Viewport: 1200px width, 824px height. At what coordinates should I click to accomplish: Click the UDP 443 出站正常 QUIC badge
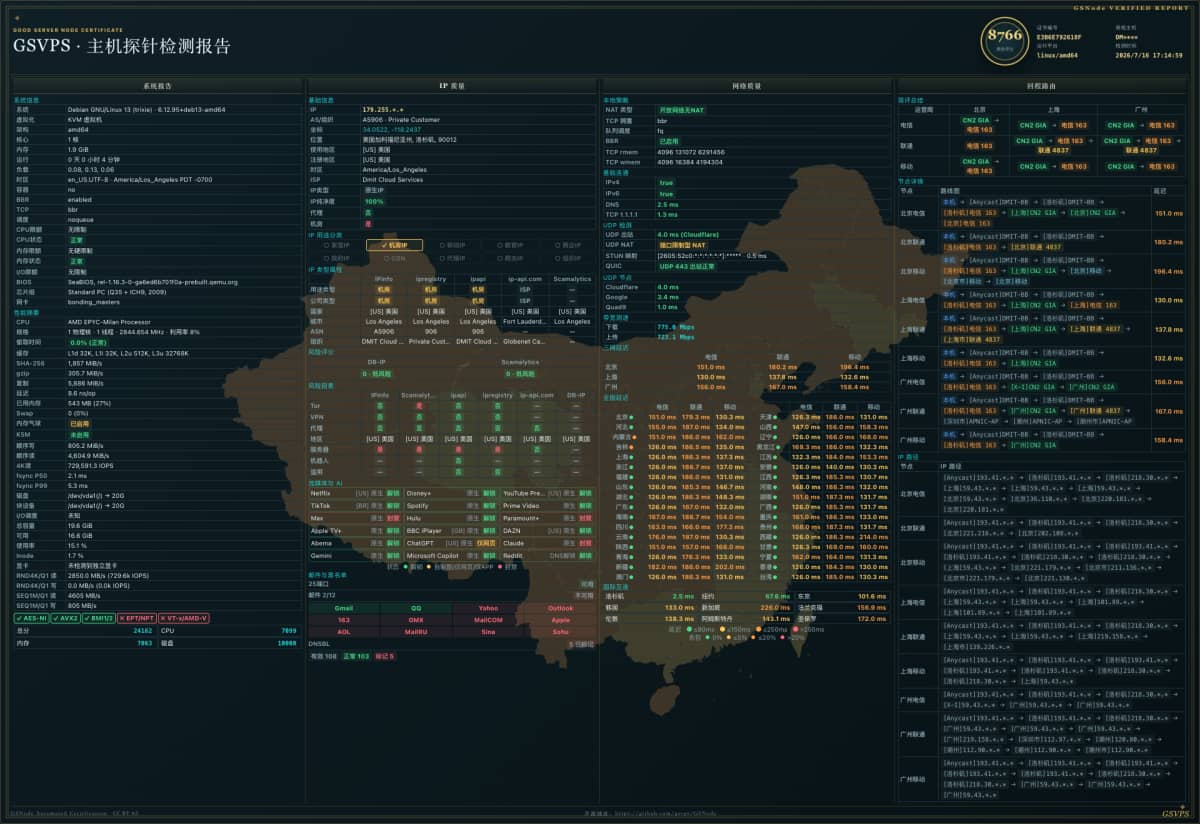click(x=687, y=266)
